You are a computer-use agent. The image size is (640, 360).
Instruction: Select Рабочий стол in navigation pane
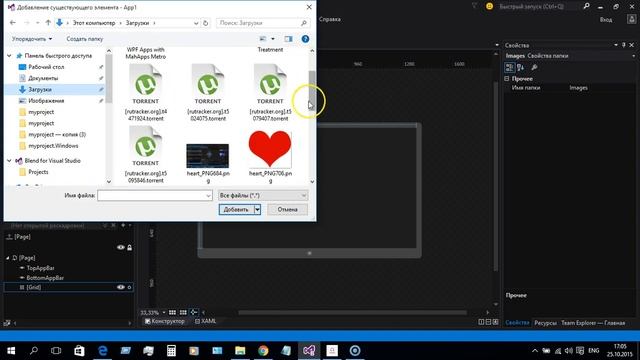46,67
